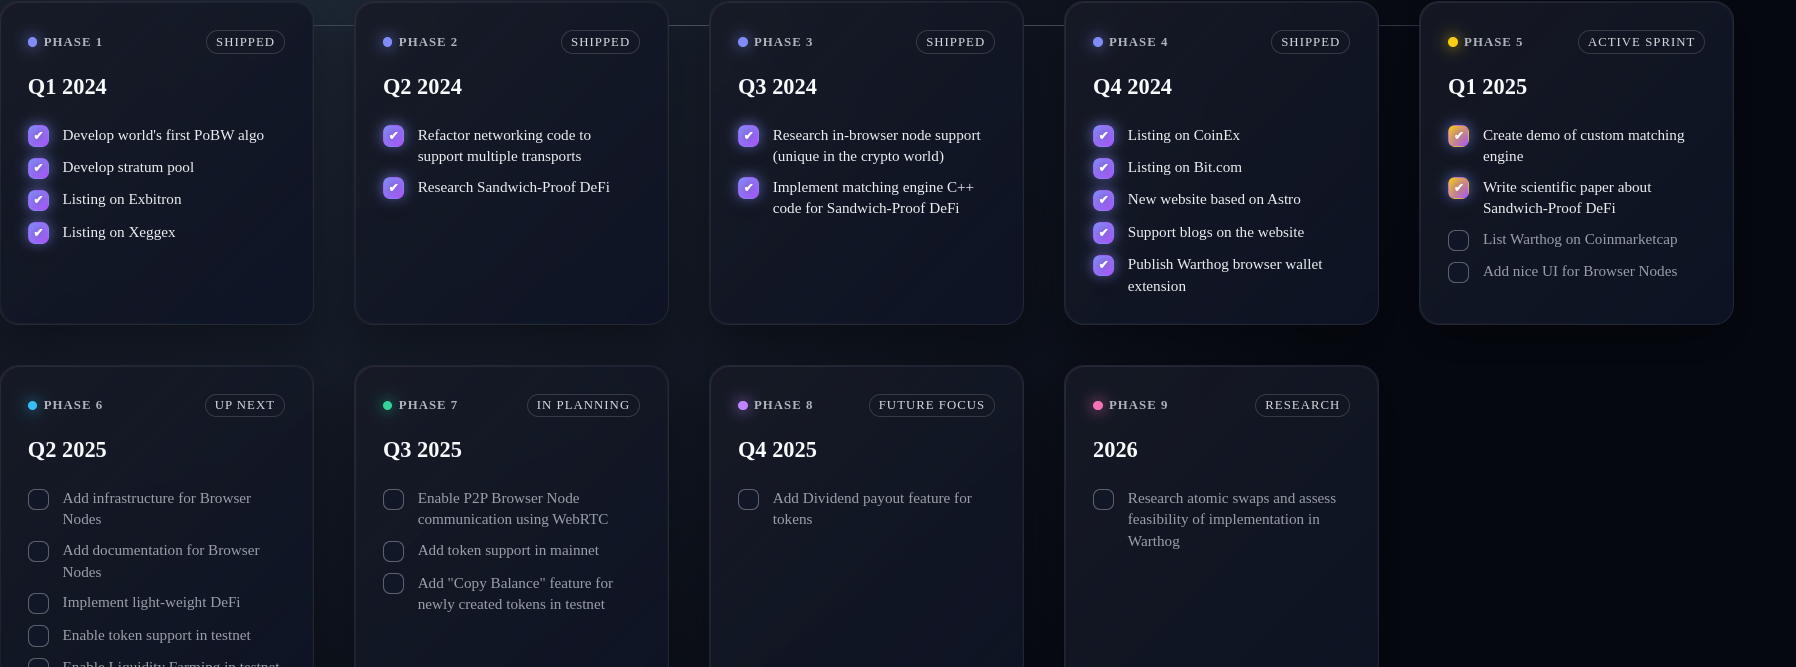Click the purple dot beside Phase 1
The height and width of the screenshot is (667, 1796).
(33, 42)
